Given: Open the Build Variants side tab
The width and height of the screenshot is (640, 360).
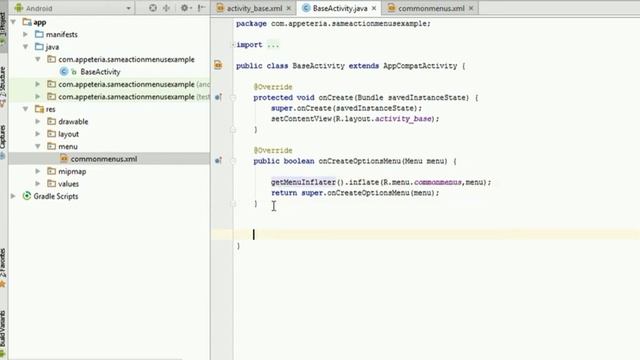Looking at the screenshot, I should coord(3,334).
